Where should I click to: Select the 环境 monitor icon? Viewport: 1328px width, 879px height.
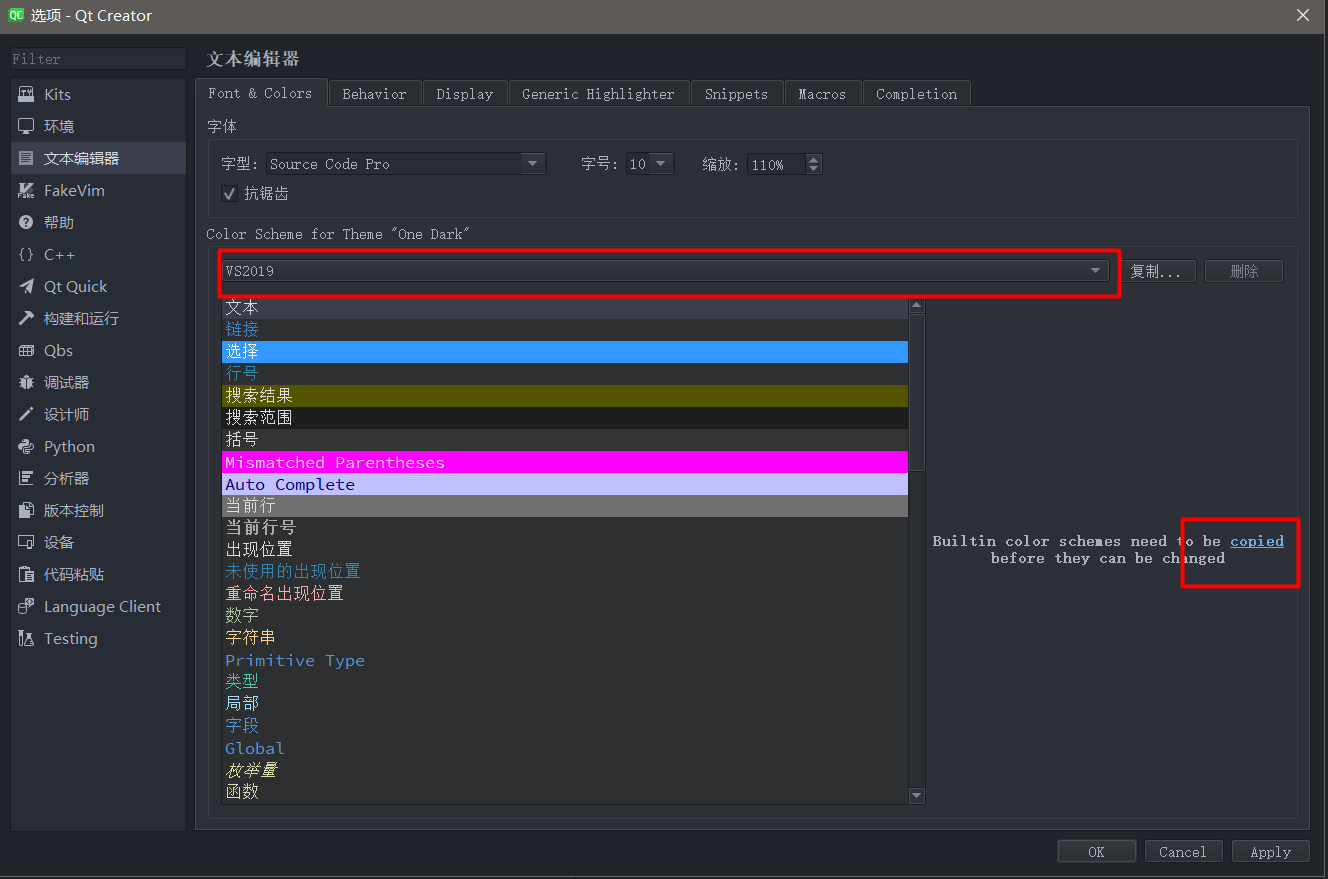[x=26, y=126]
